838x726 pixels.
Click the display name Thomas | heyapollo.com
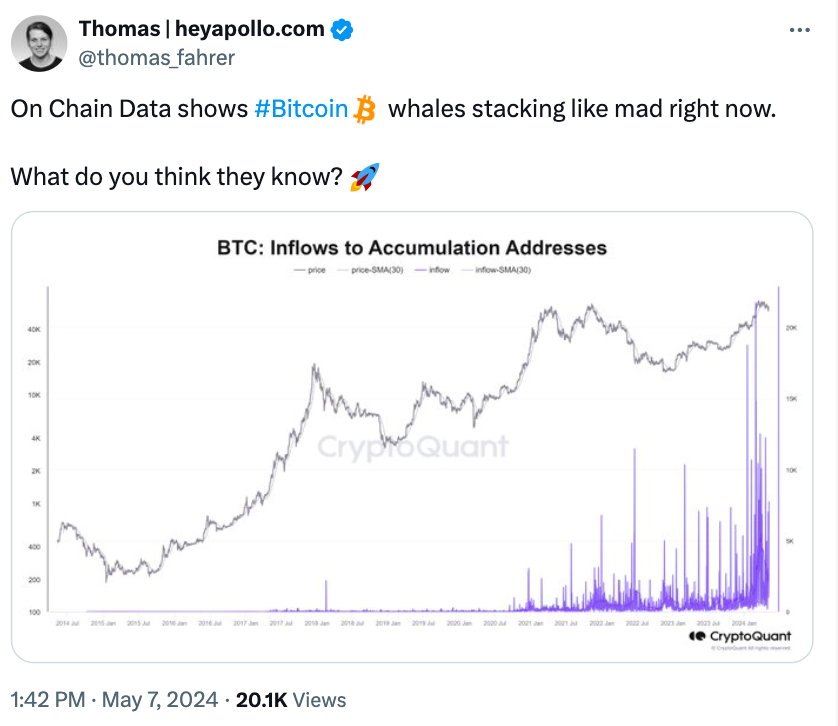click(201, 29)
